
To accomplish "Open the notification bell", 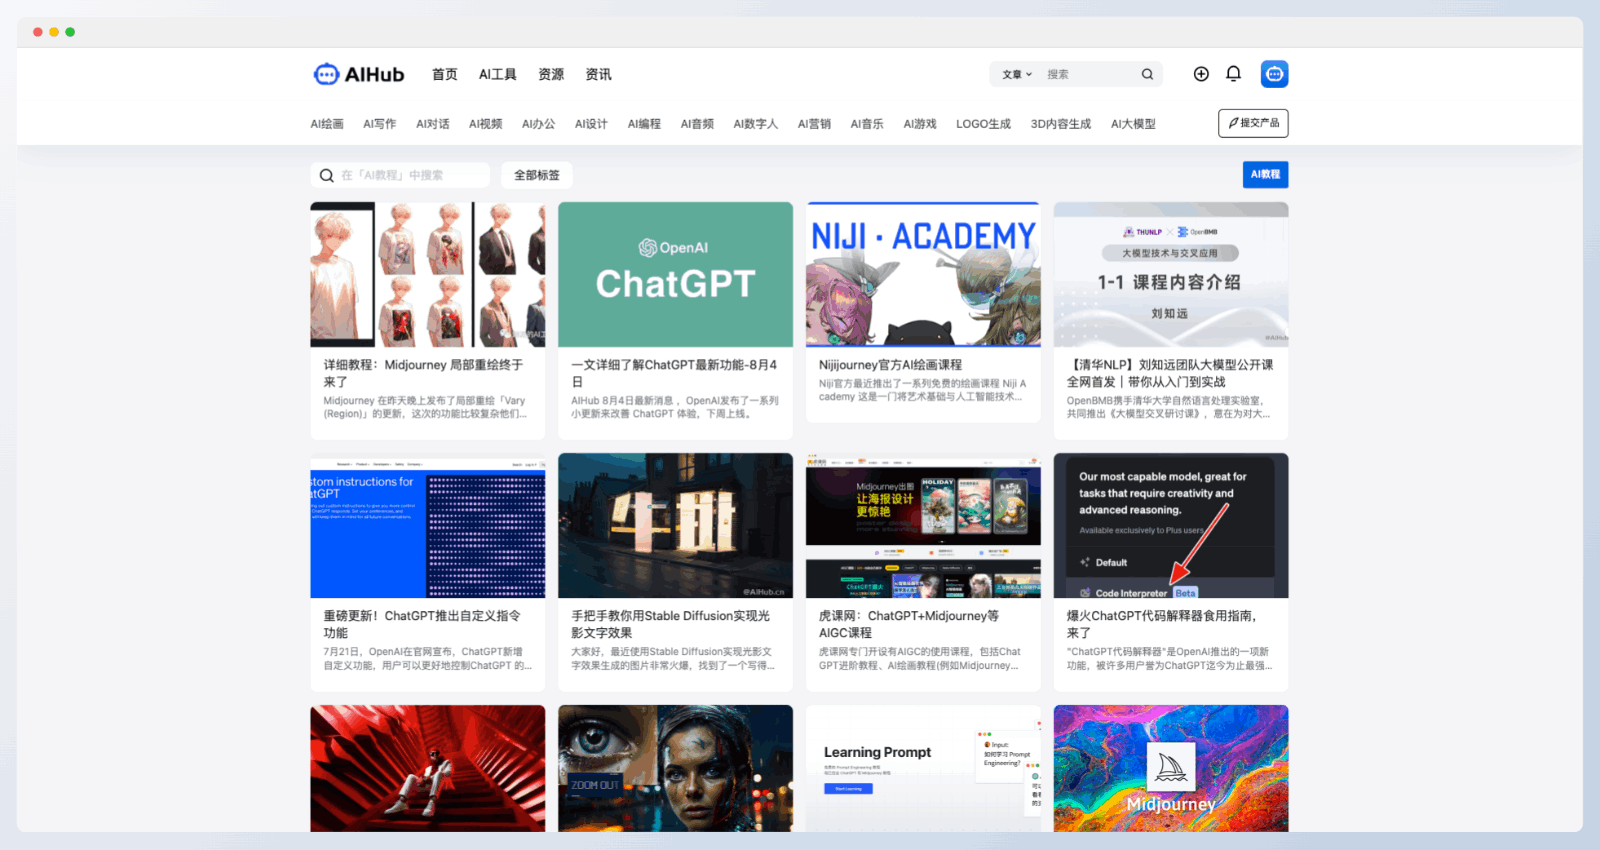I will [1233, 74].
